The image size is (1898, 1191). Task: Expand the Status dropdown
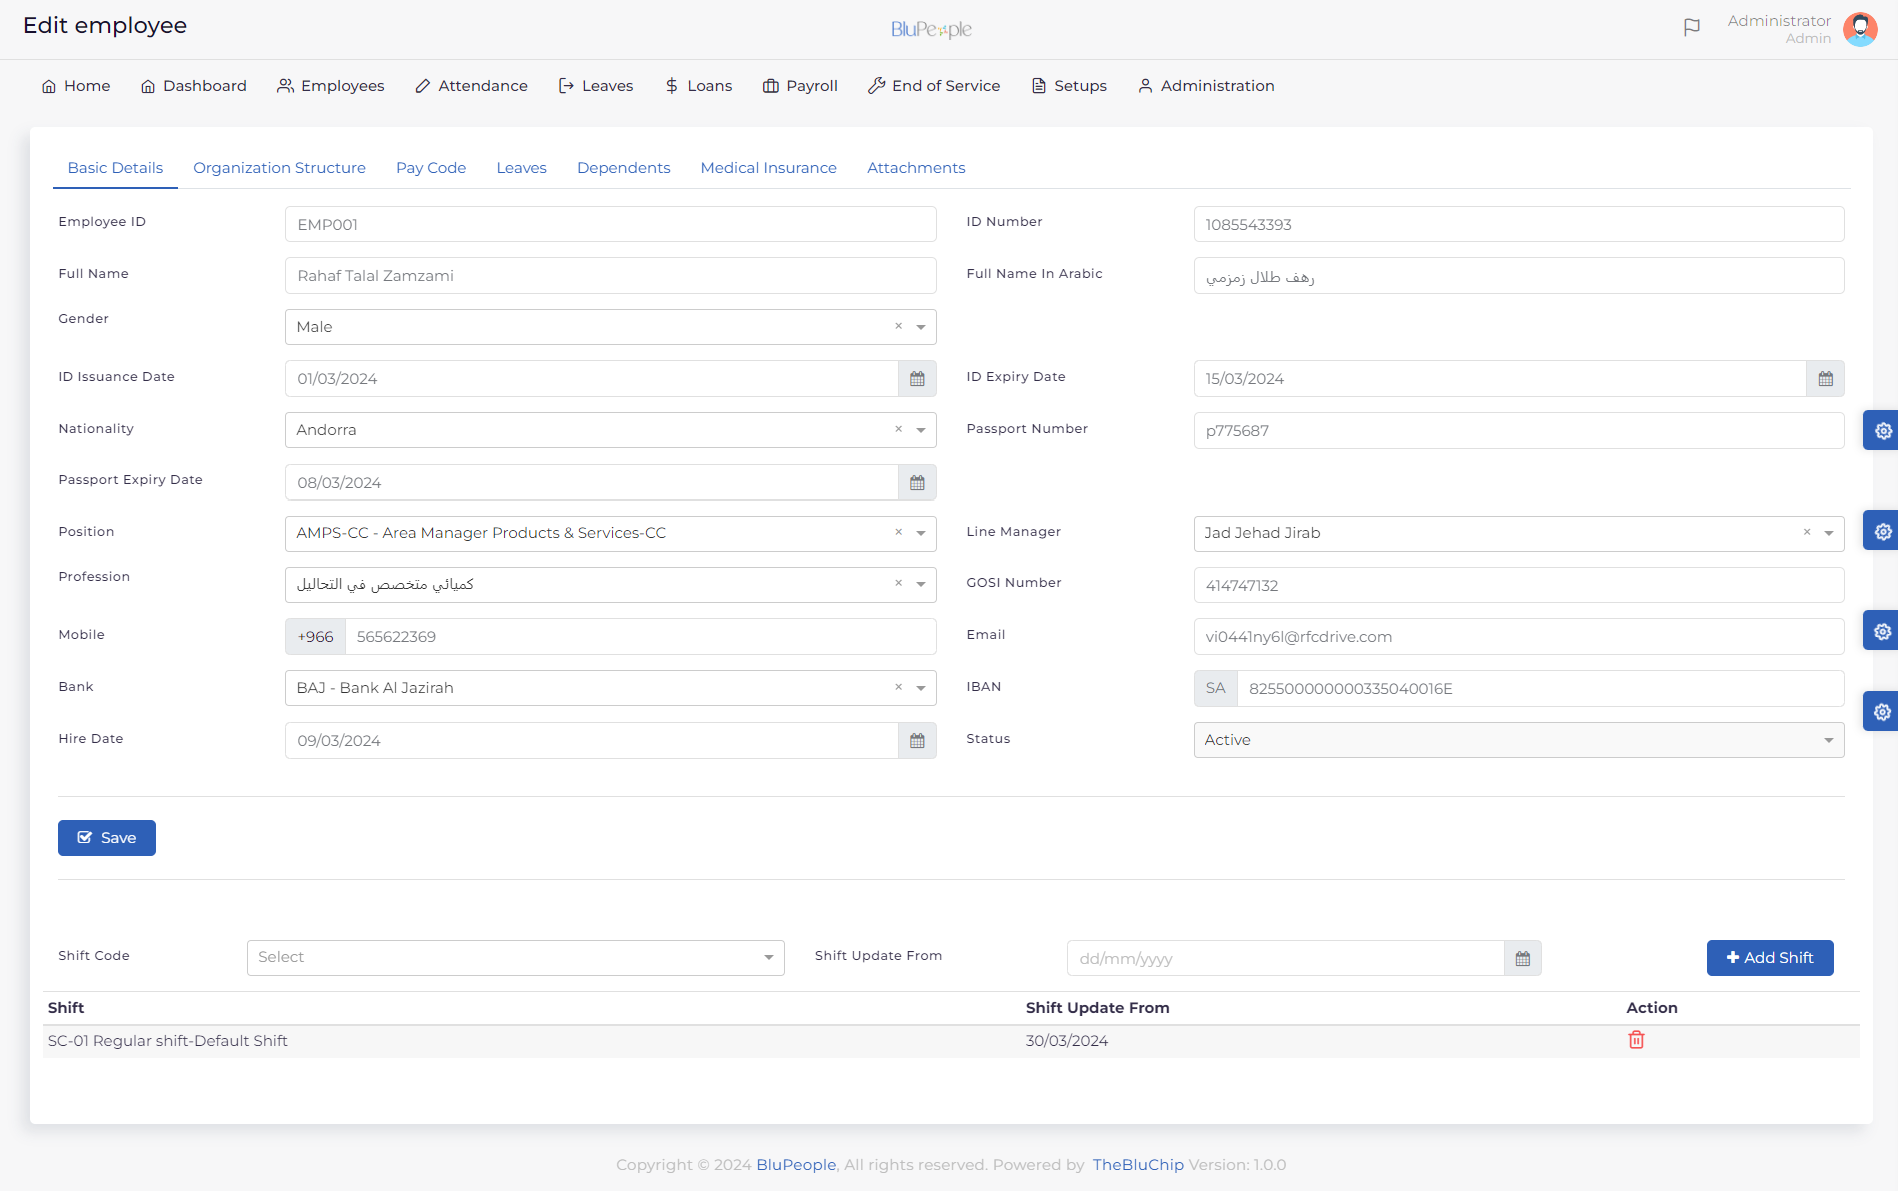pyautogui.click(x=1828, y=740)
